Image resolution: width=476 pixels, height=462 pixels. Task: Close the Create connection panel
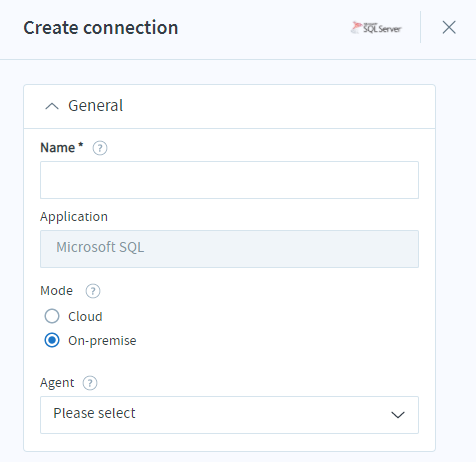(x=449, y=27)
